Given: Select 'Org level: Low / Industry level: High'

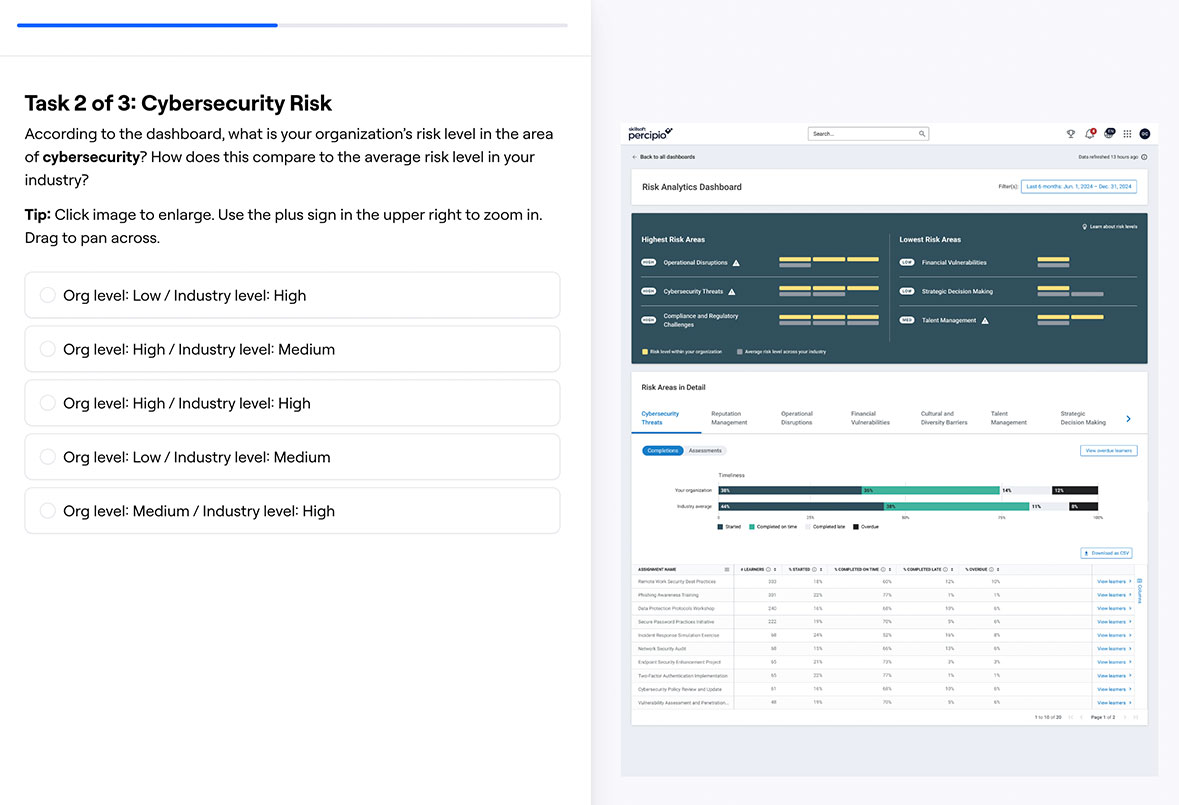Looking at the screenshot, I should point(292,295).
